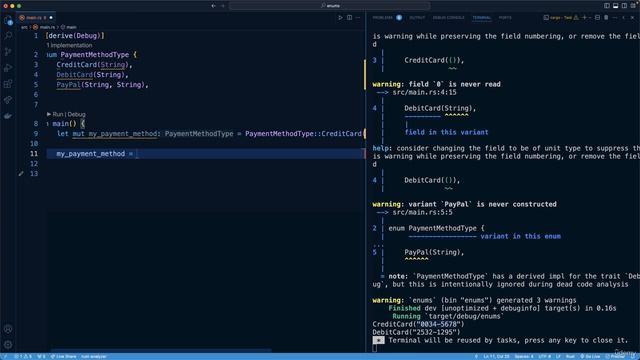Create a new terminal with plus icon

tap(584, 18)
